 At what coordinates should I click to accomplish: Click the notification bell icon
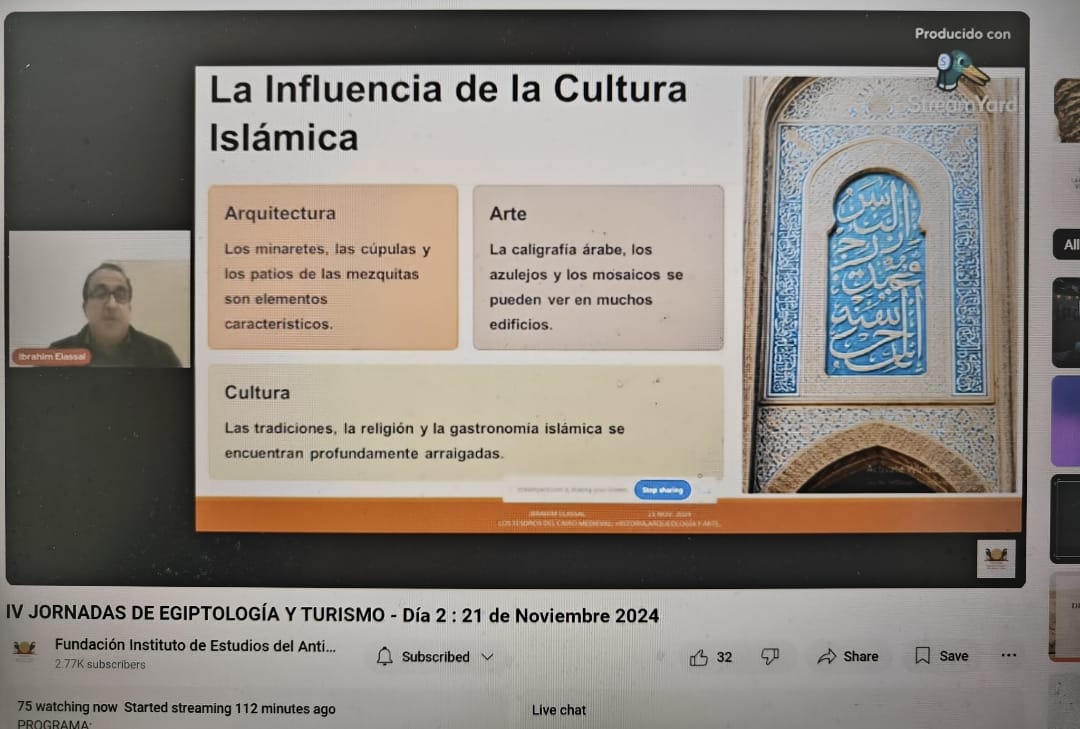[384, 657]
